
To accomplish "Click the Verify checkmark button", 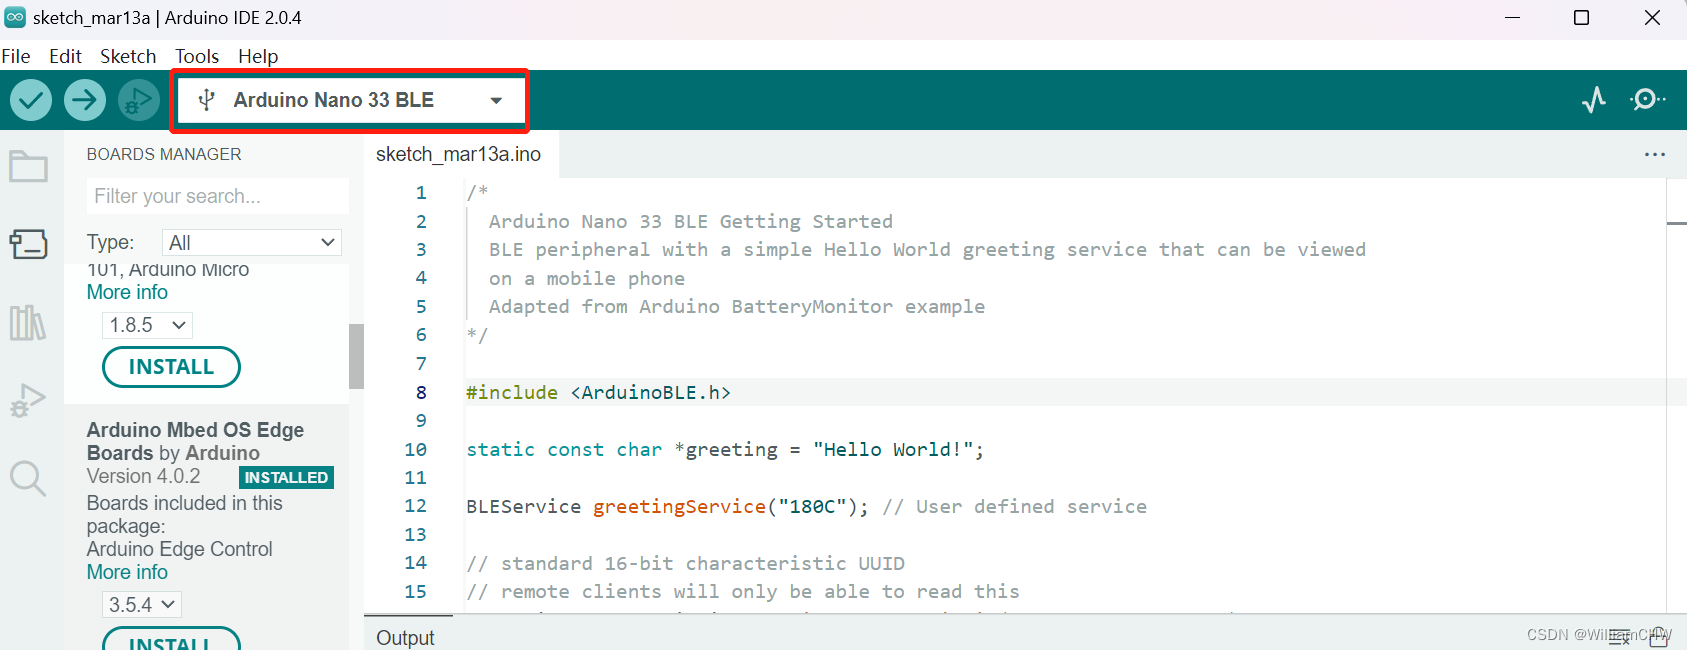I will pos(31,100).
